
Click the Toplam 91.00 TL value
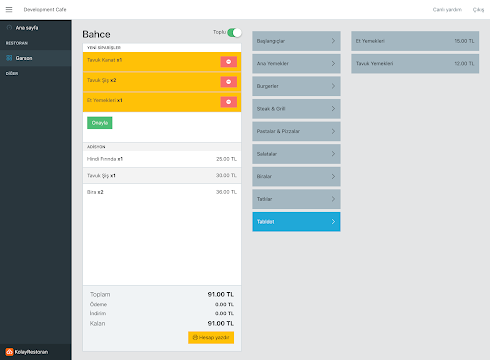click(x=221, y=294)
